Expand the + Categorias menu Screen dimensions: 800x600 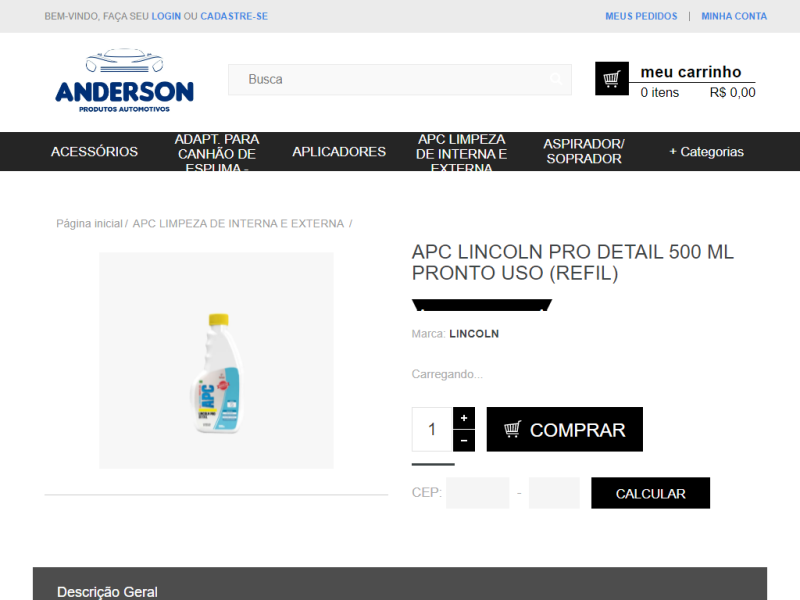click(x=707, y=152)
